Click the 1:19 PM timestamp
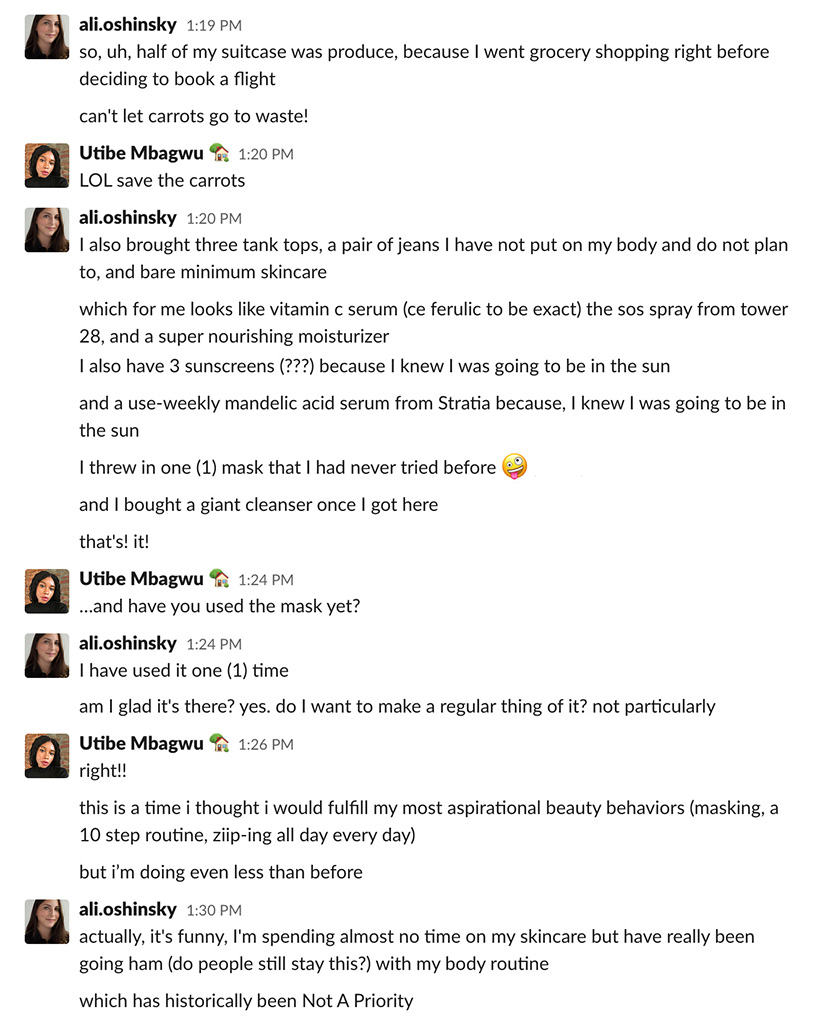 point(214,25)
